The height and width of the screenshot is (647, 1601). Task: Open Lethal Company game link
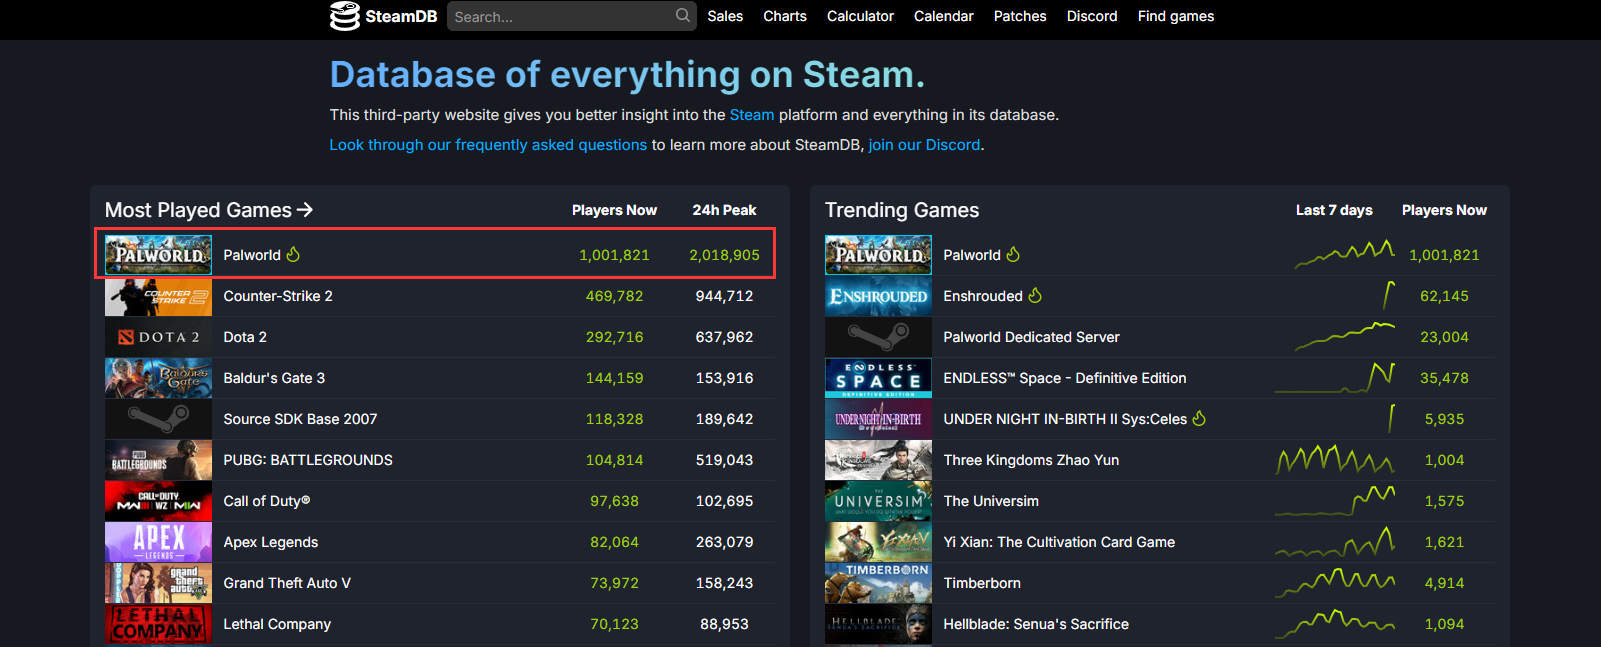tap(277, 624)
